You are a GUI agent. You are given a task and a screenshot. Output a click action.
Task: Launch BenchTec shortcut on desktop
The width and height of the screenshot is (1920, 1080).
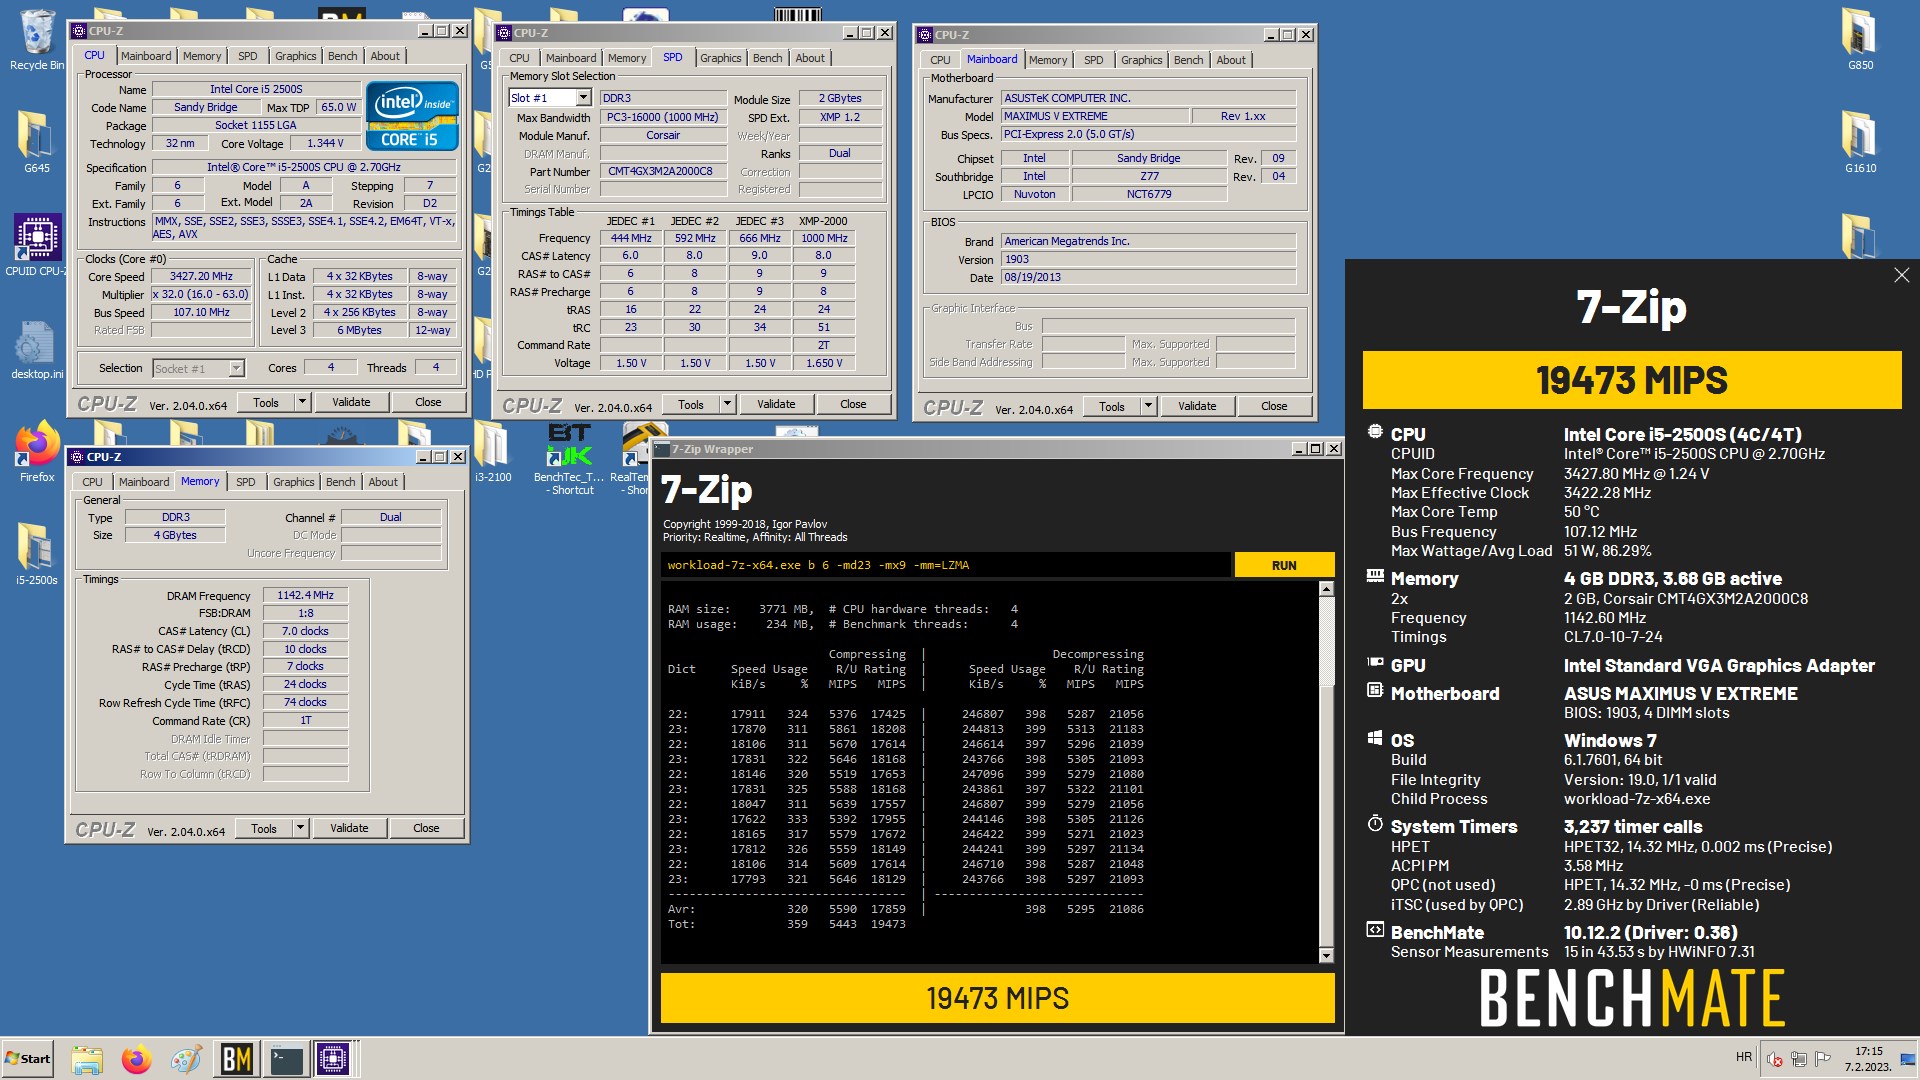[569, 458]
